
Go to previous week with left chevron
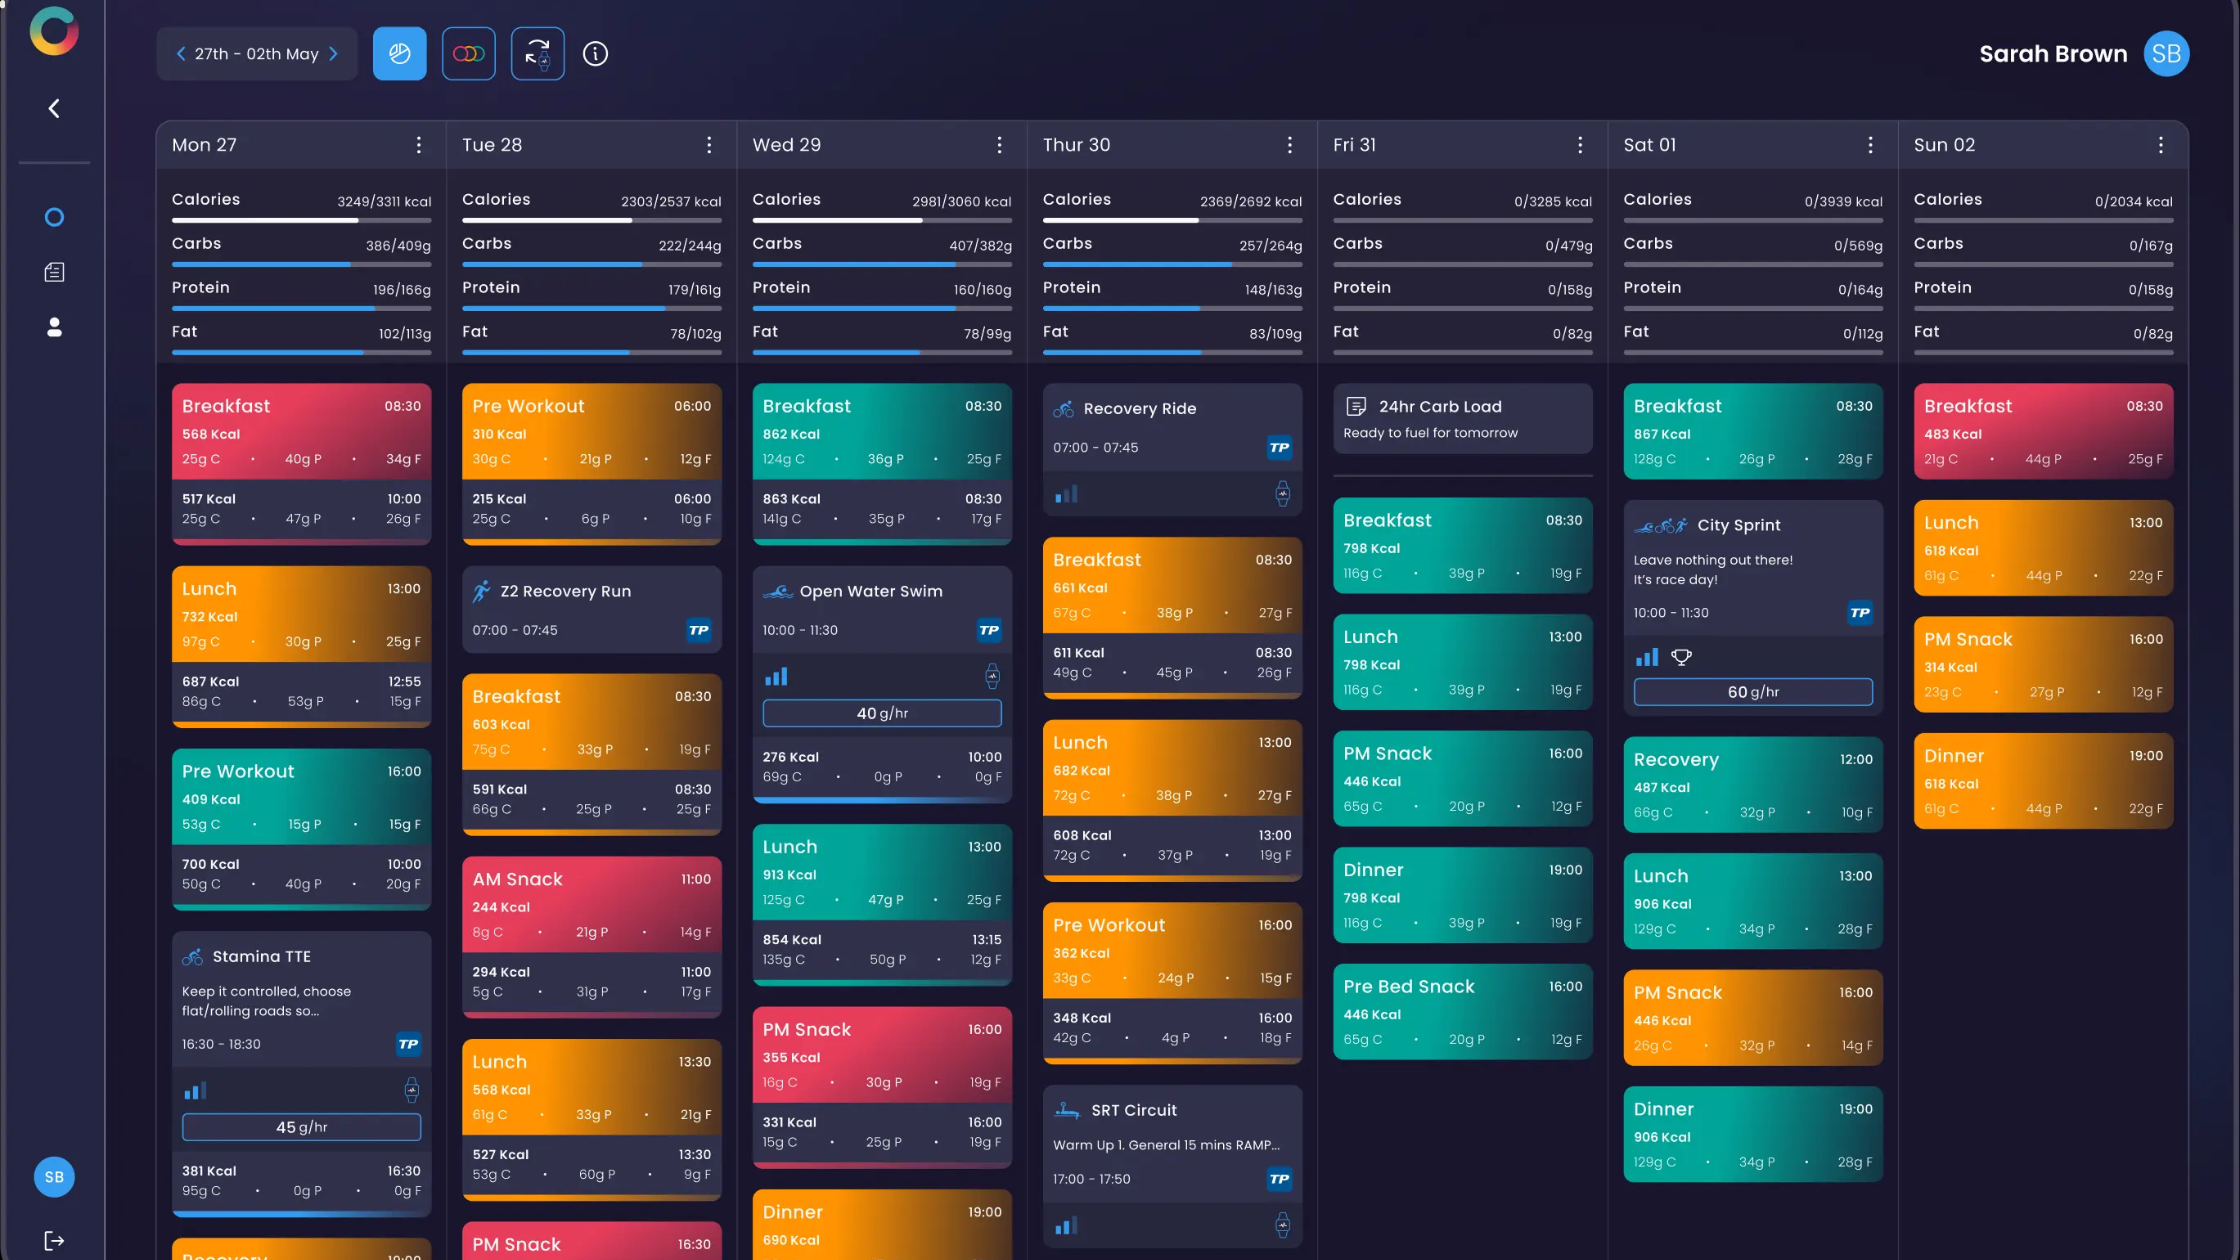pyautogui.click(x=181, y=54)
